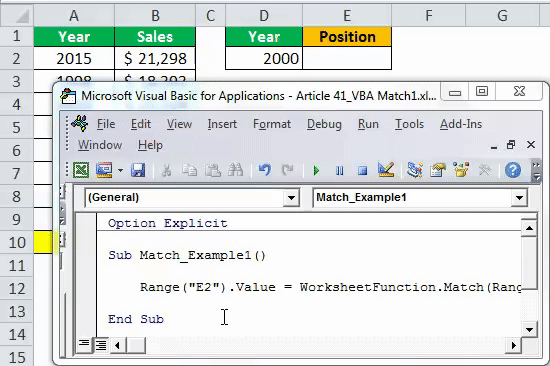Screen dimensions: 550x366
Task: Click the empty Position cell E2
Action: [x=347, y=59]
